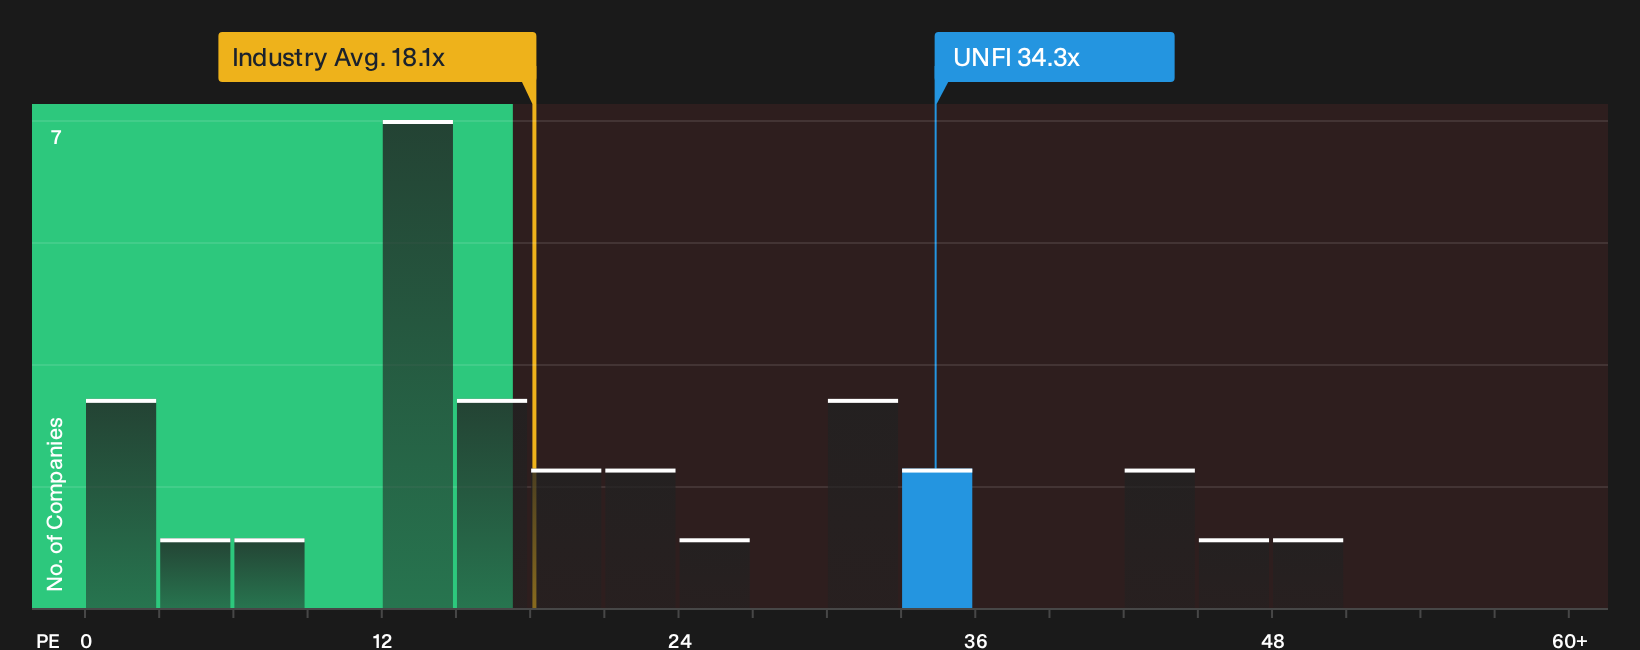Image resolution: width=1640 pixels, height=650 pixels.
Task: Click the Industry Avg. 18.1x label
Action: pos(377,57)
